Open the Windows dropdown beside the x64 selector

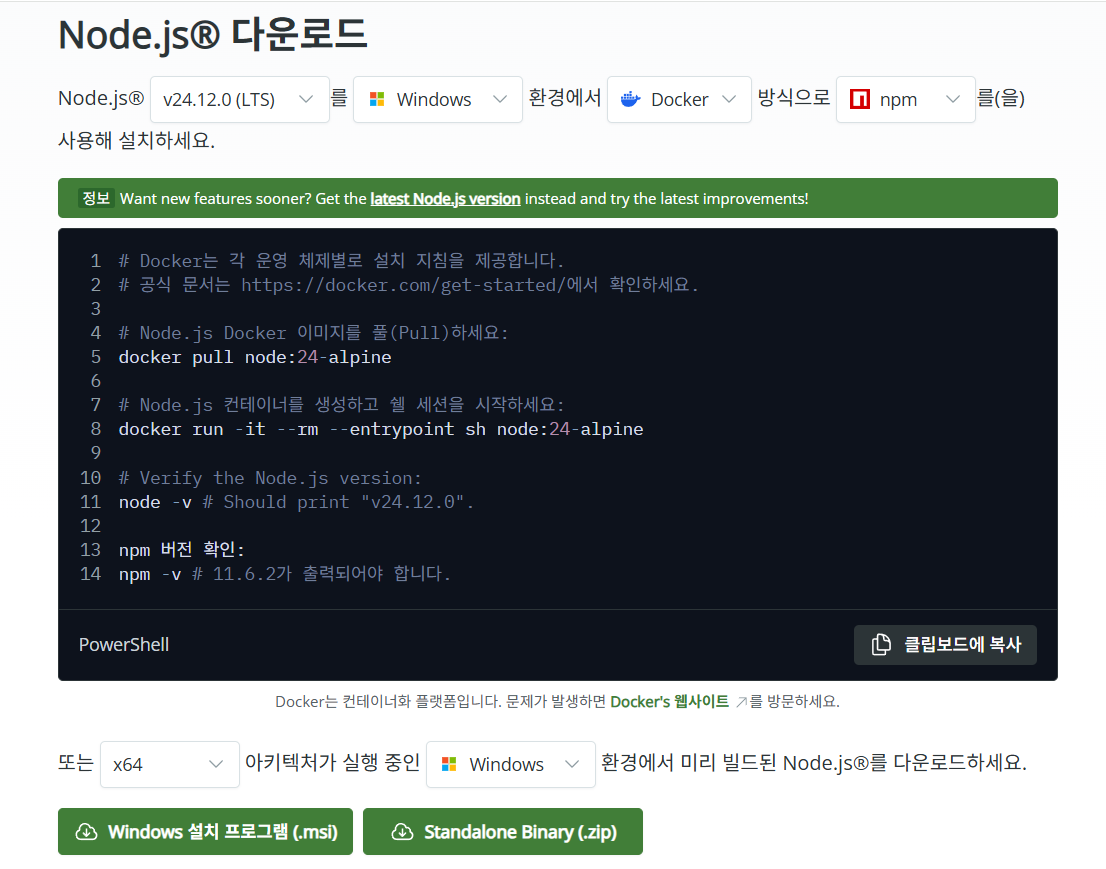[x=511, y=764]
